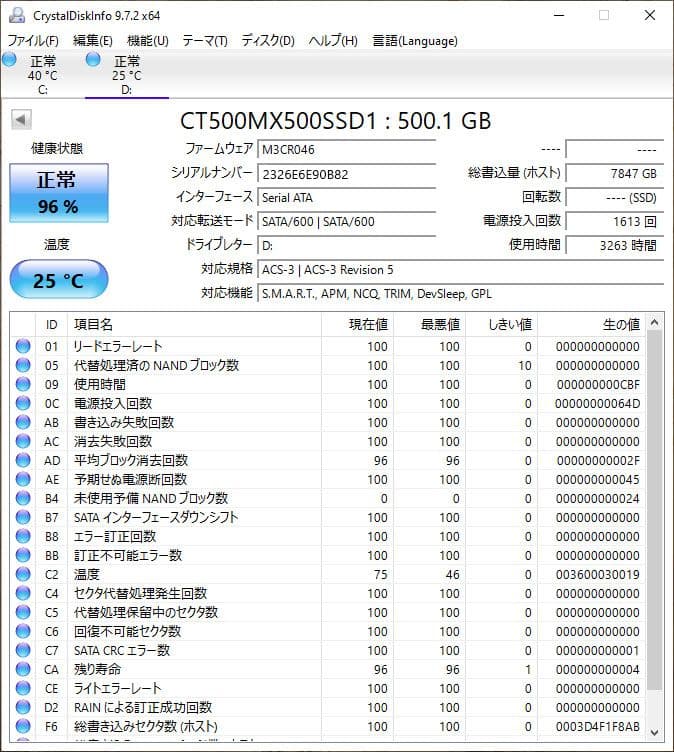The height and width of the screenshot is (752, 674).
Task: Open the テーマ(T) menu
Action: pyautogui.click(x=205, y=41)
